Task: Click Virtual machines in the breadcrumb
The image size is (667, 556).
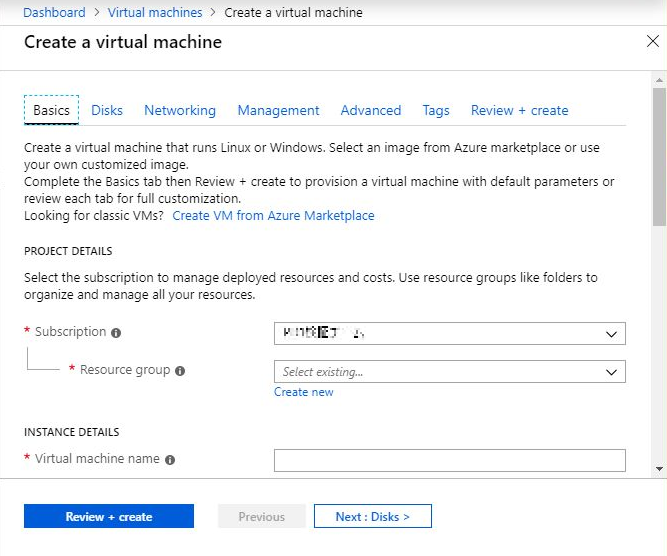Action: point(155,13)
